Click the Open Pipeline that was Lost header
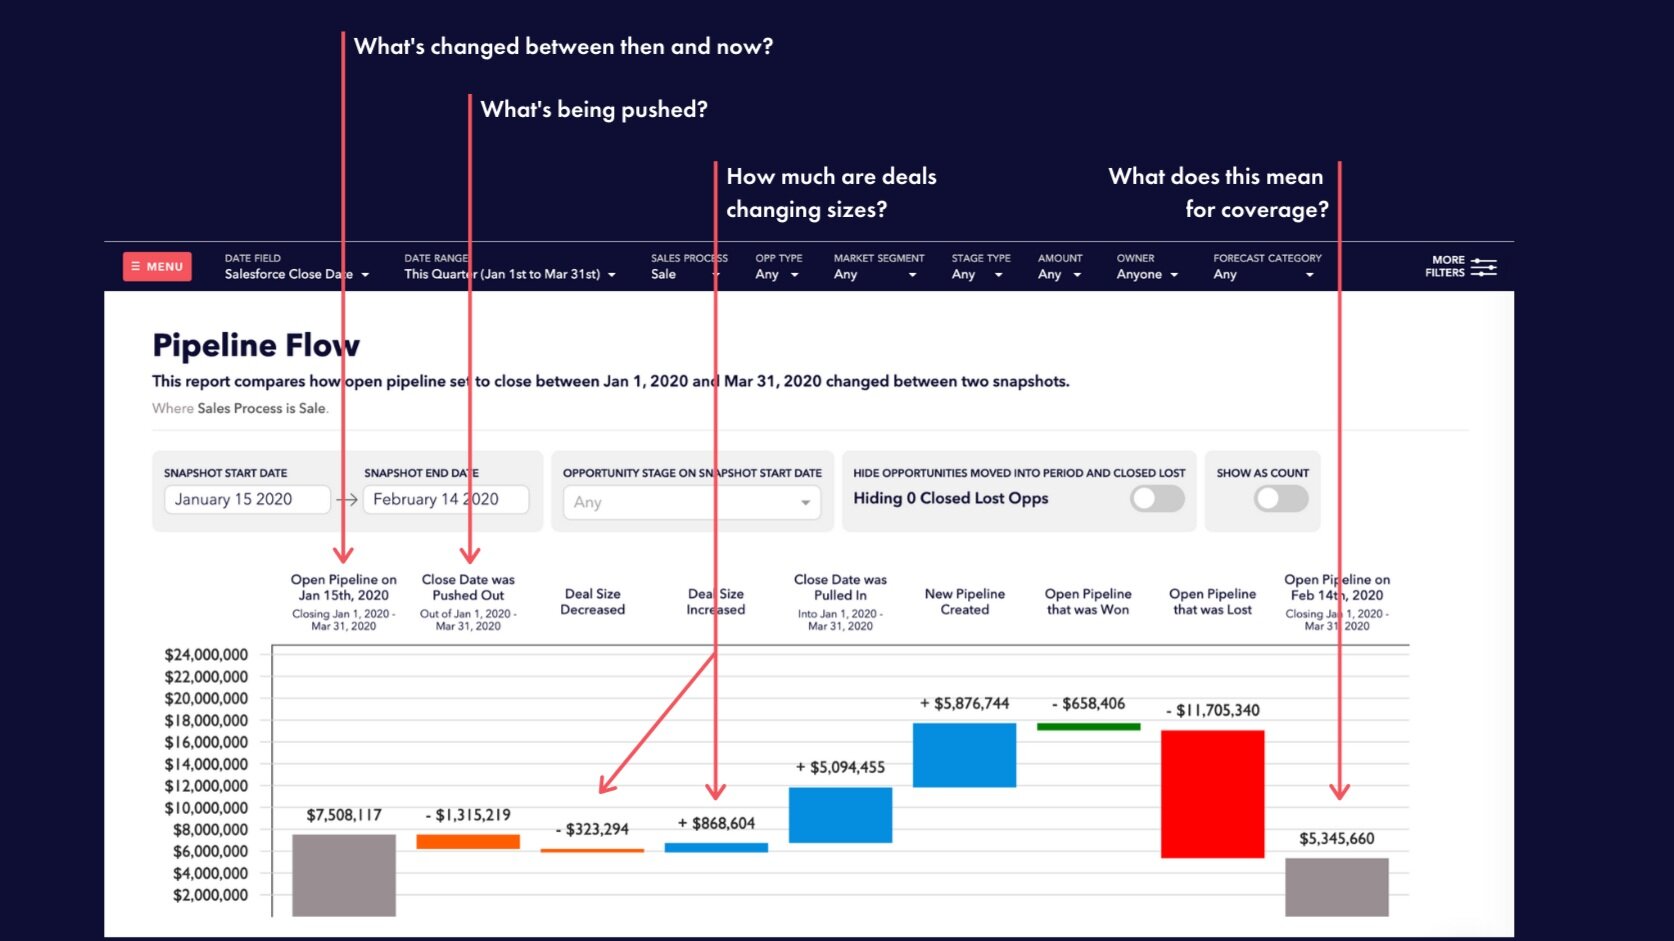Viewport: 1674px width, 941px height. point(1212,601)
